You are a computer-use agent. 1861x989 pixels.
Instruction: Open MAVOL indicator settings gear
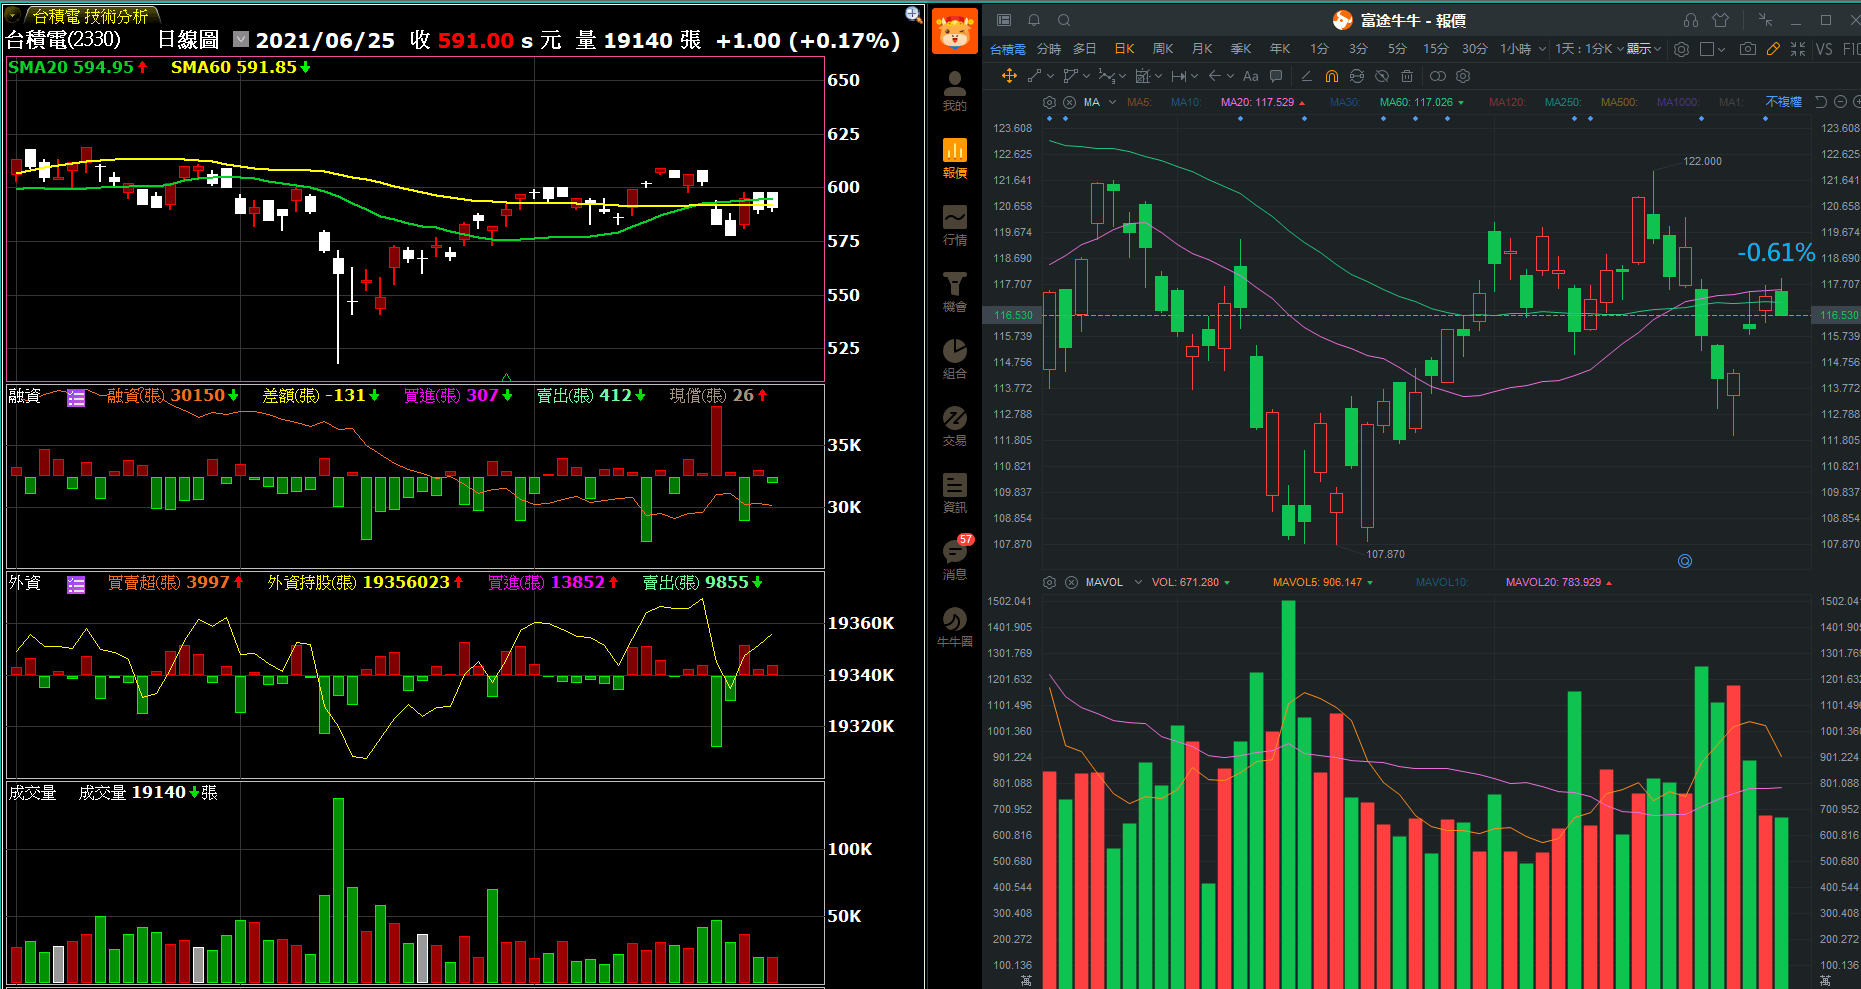1049,582
